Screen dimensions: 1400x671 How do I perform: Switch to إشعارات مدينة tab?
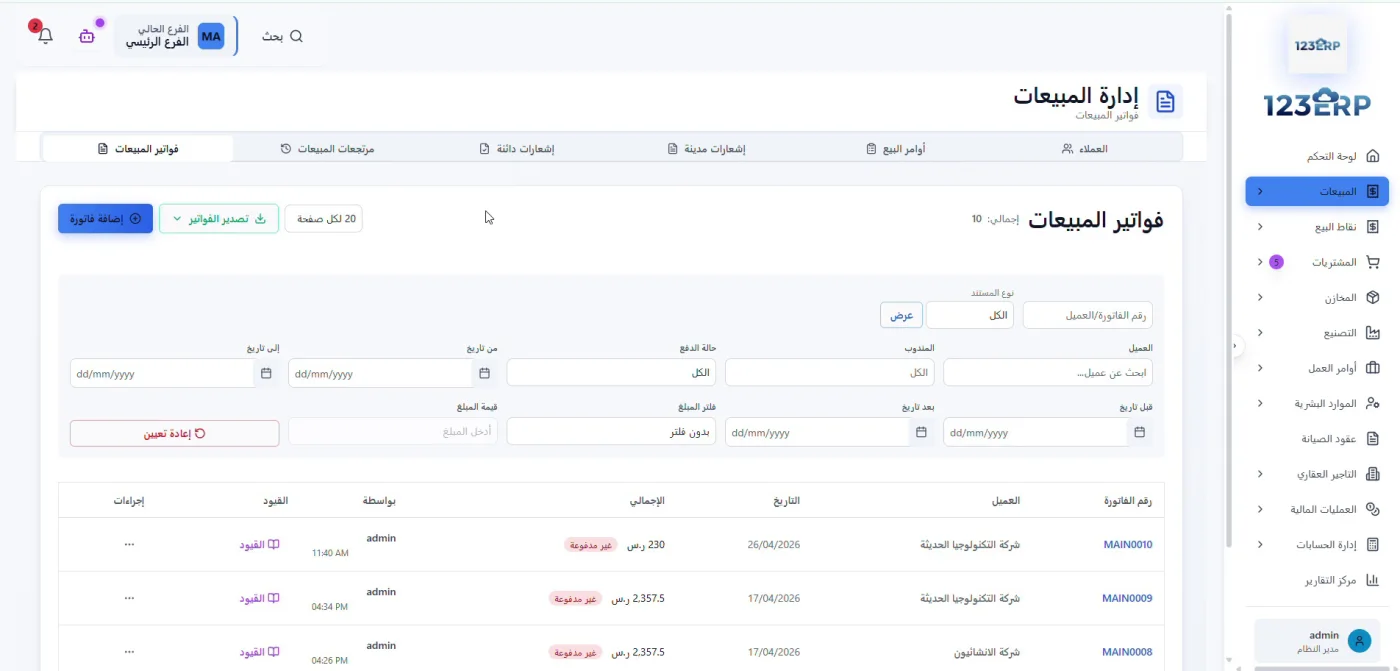click(x=707, y=148)
